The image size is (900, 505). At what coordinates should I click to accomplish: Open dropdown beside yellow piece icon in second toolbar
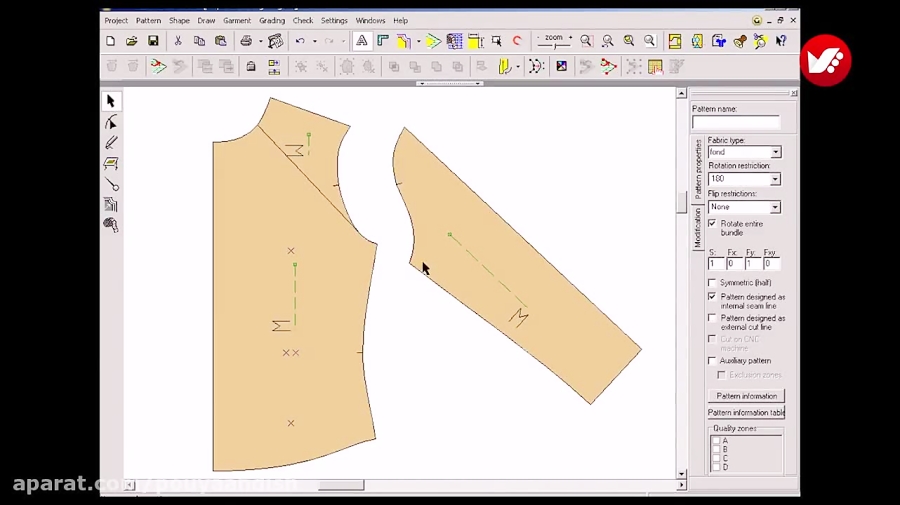coord(518,67)
